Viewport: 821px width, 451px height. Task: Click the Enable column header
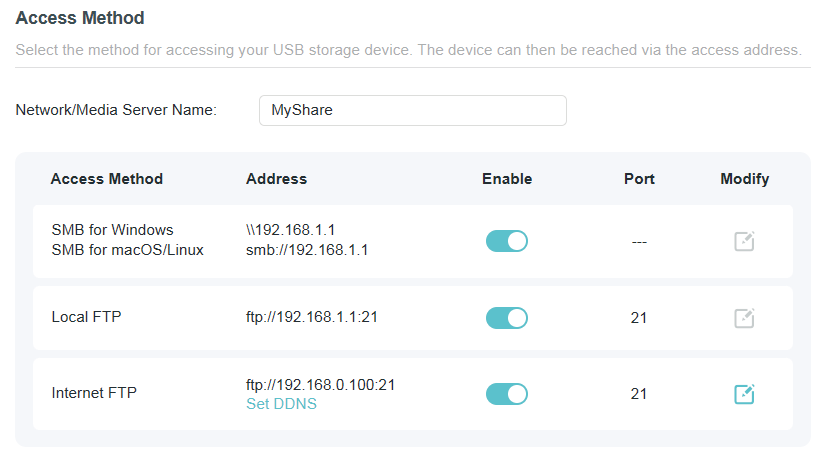(x=507, y=179)
